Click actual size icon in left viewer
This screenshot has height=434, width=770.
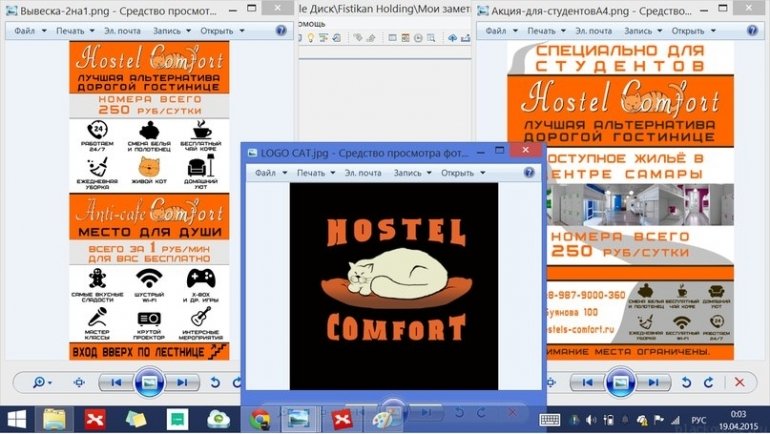80,382
